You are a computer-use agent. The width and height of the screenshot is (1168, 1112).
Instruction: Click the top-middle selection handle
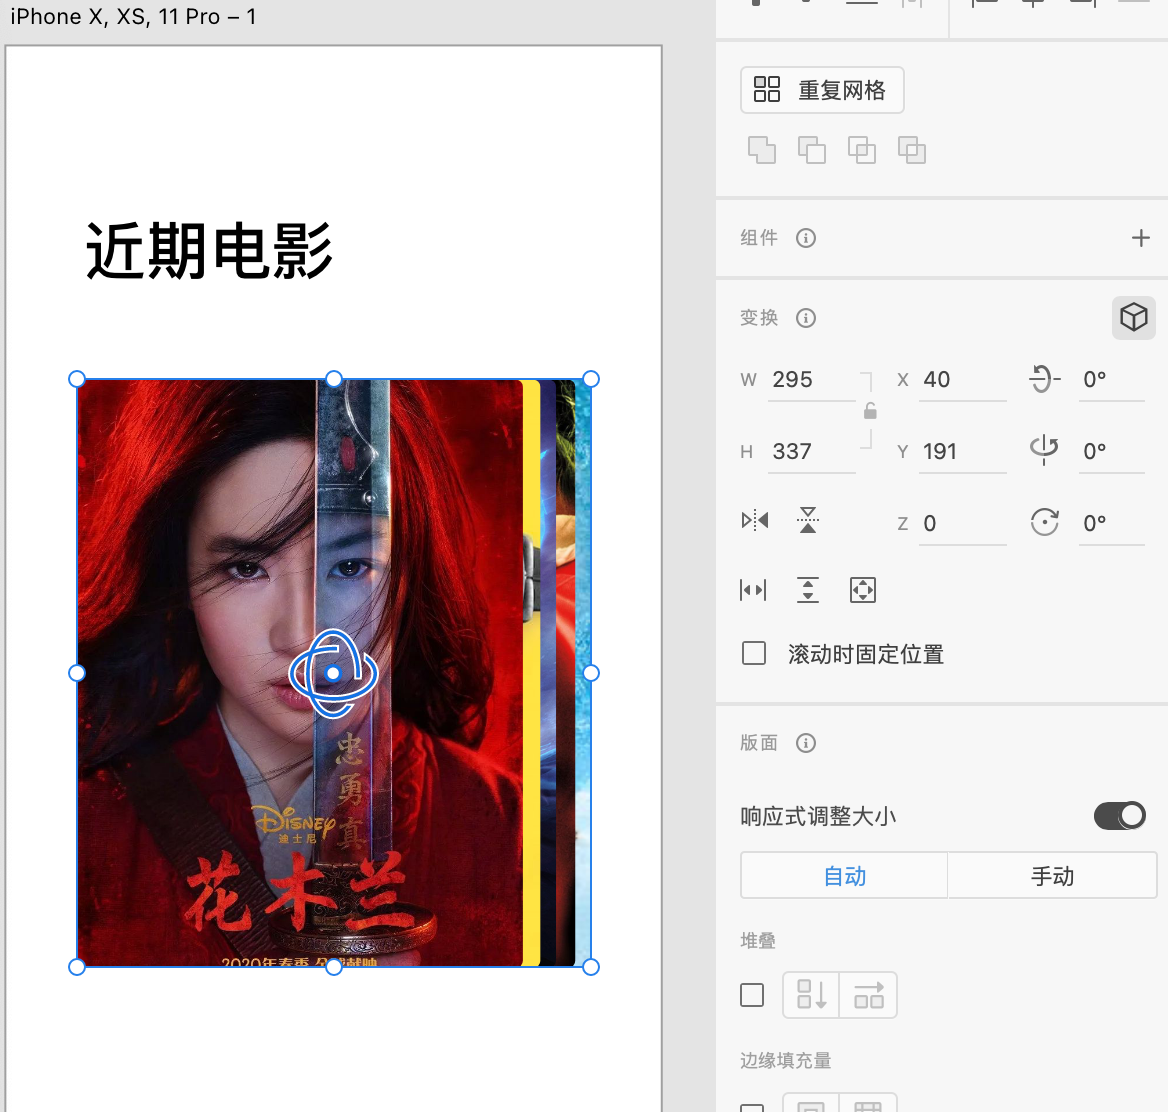pos(334,379)
